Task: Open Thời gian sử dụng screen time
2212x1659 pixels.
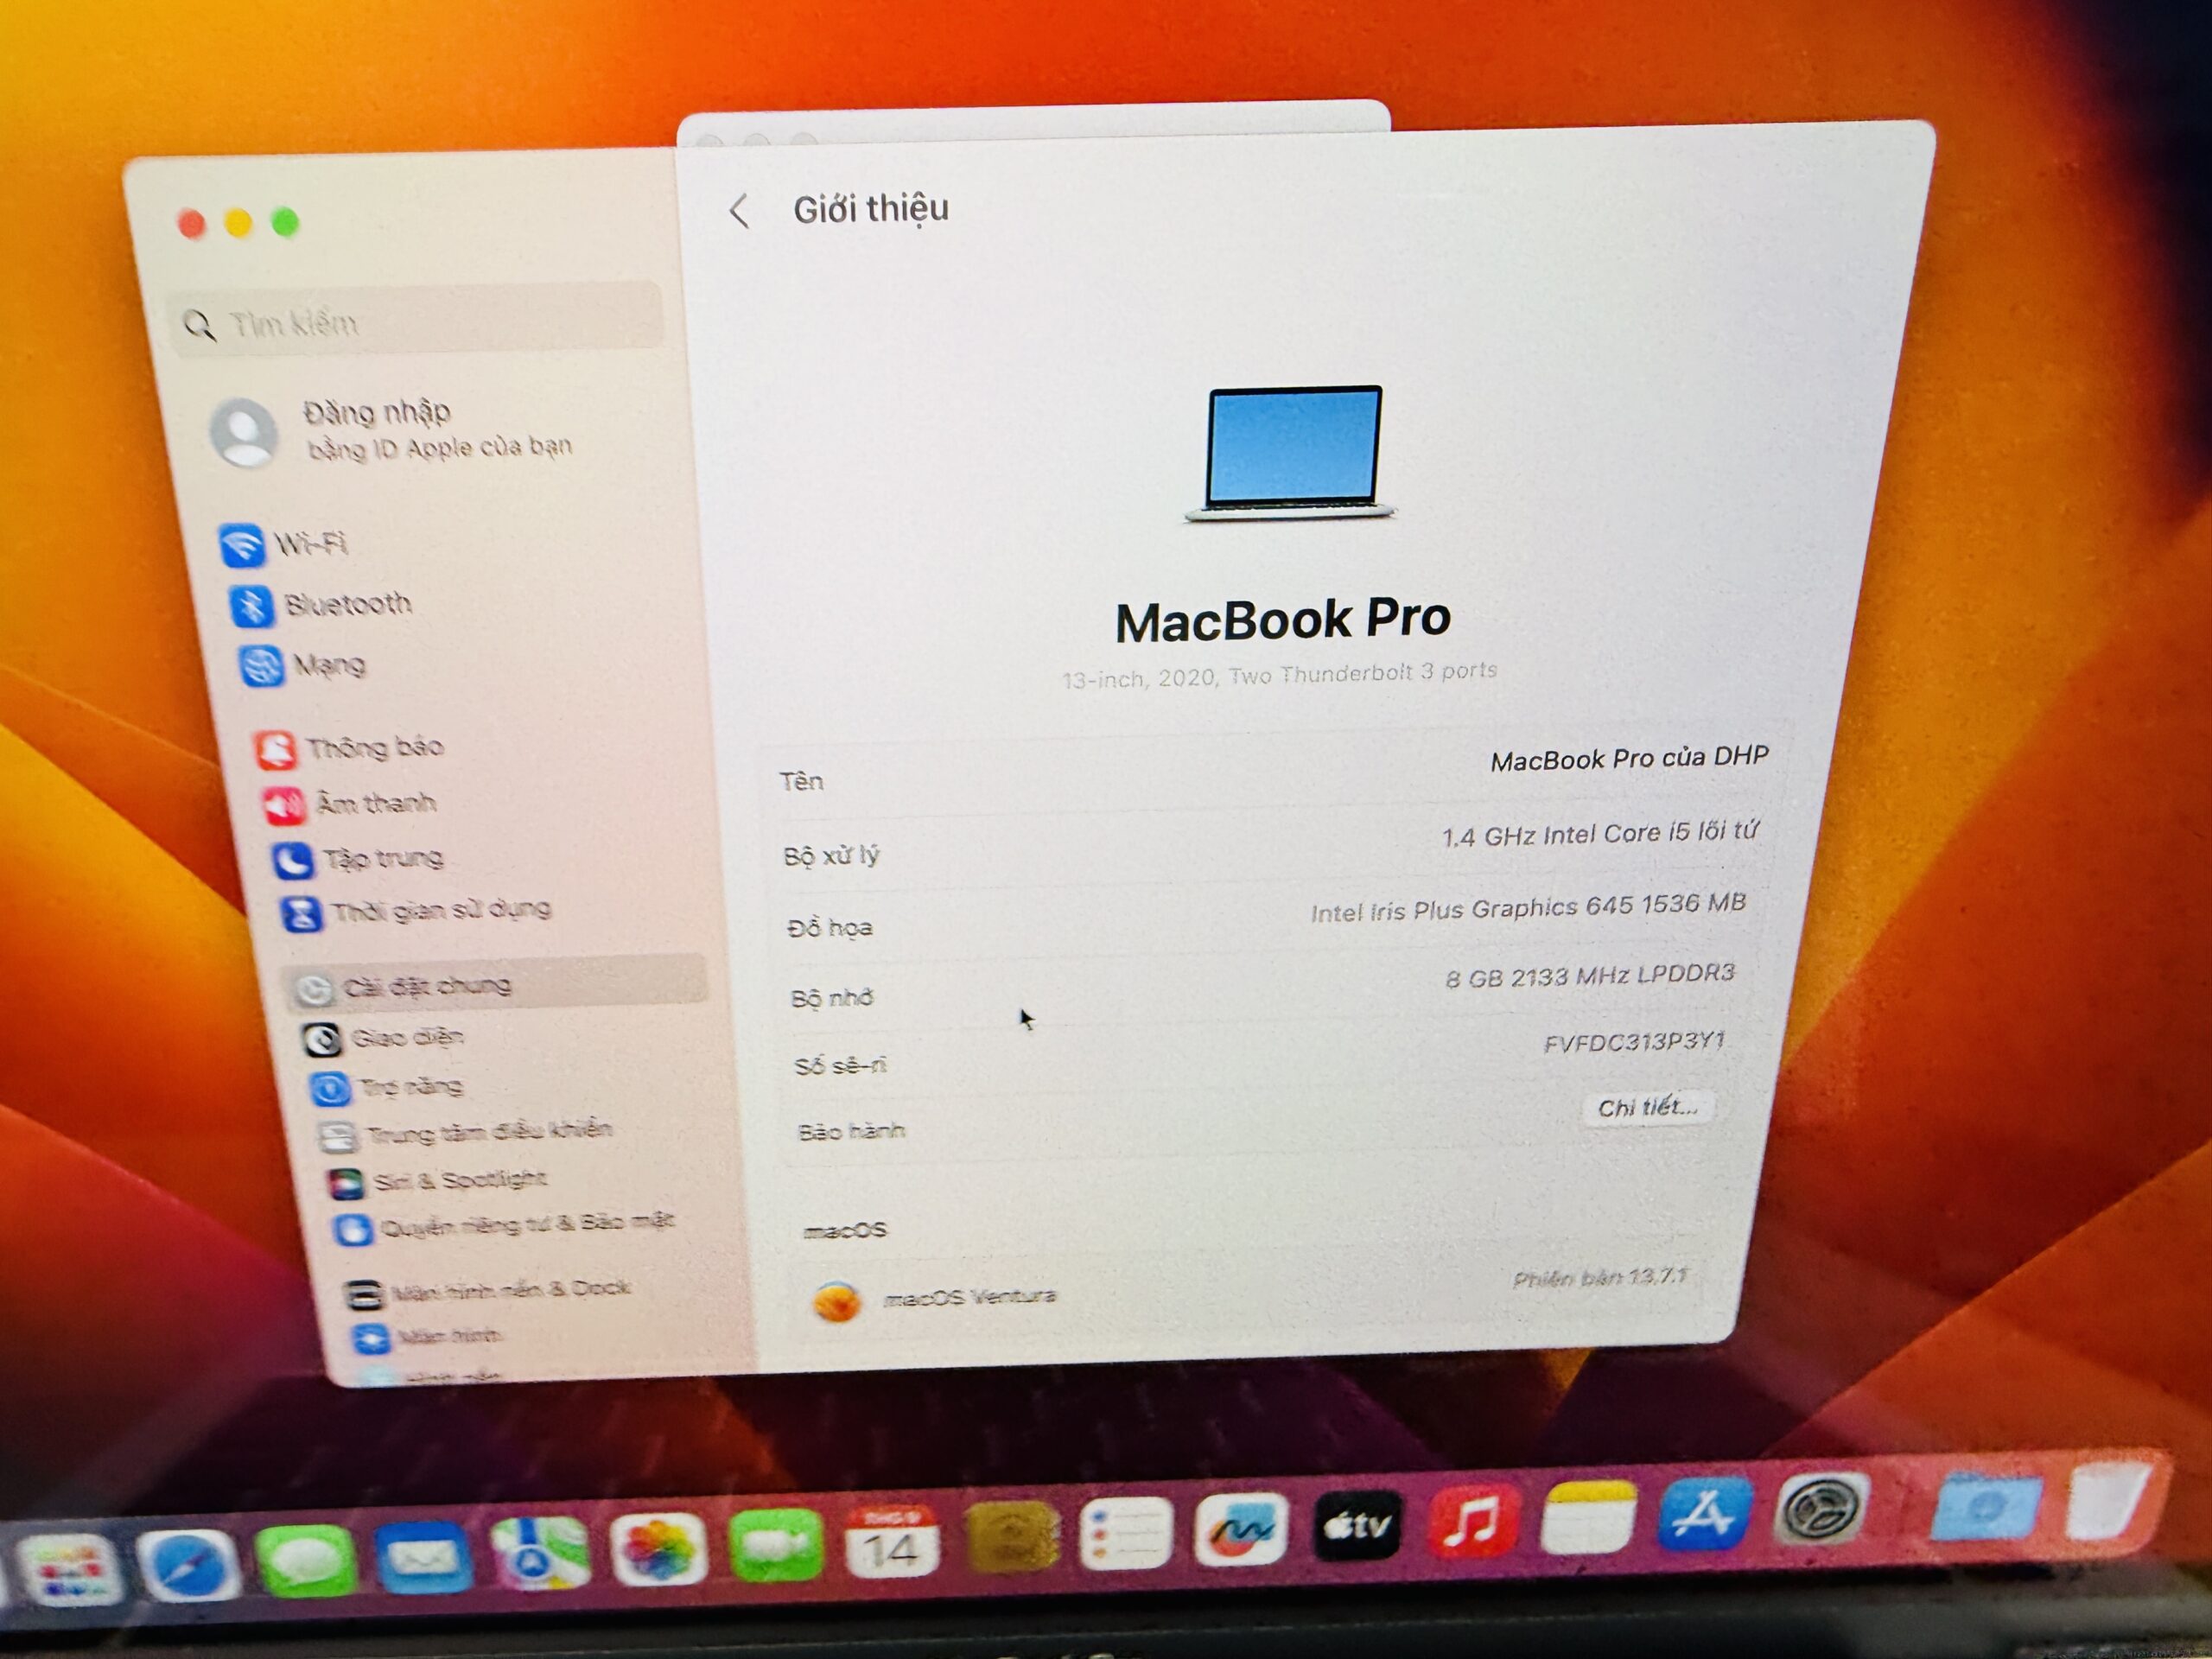Action: 416,911
